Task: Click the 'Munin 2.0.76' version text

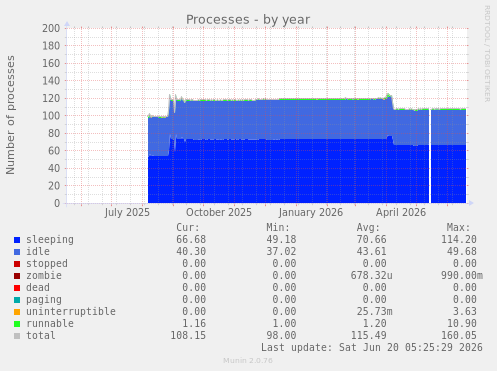Action: pyautogui.click(x=248, y=361)
